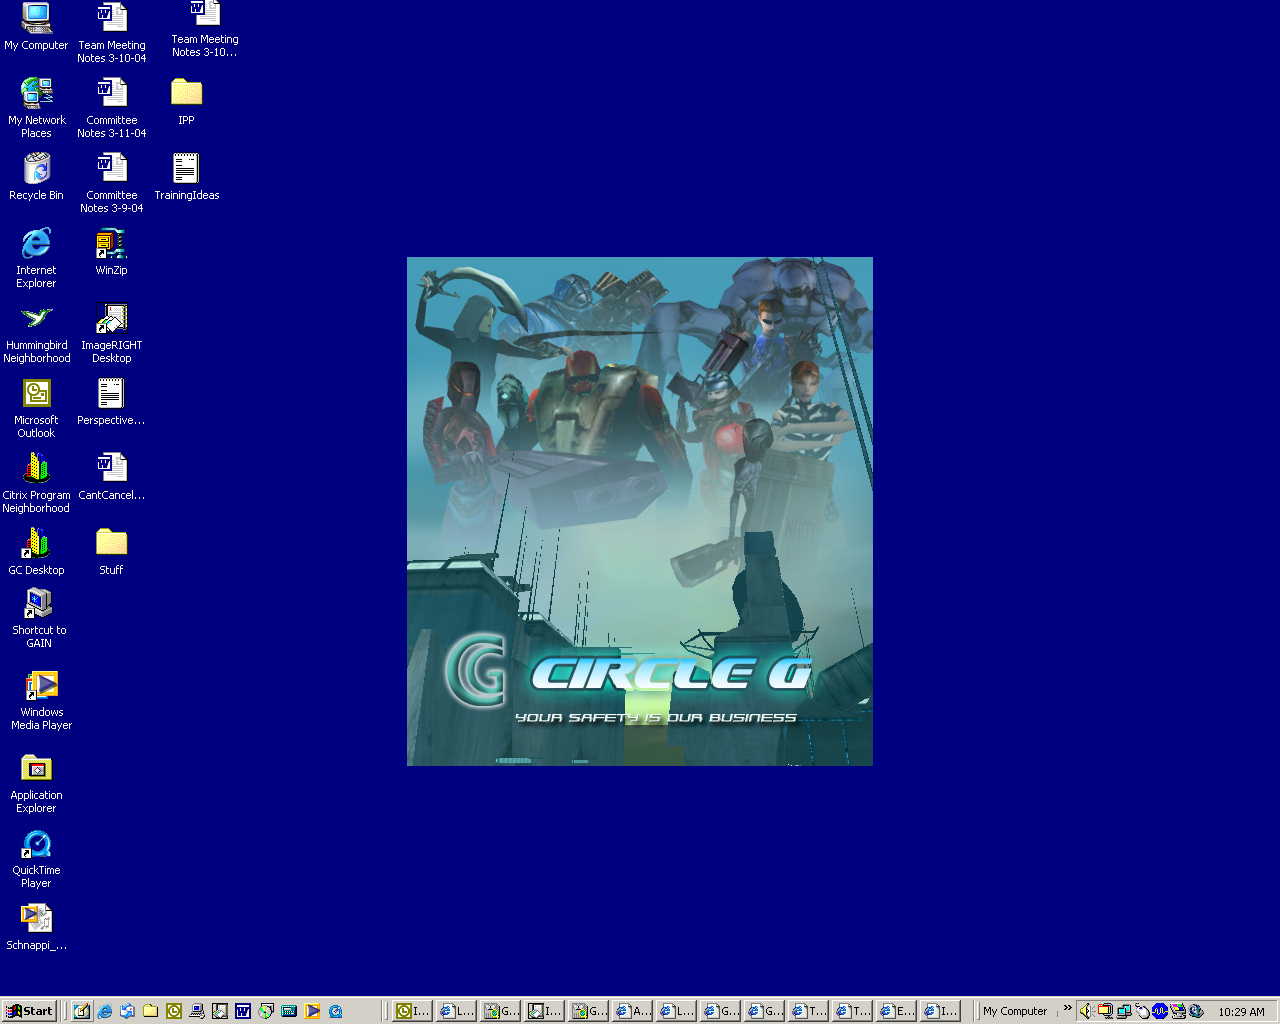Image resolution: width=1280 pixels, height=1024 pixels.
Task: Open the WinZip desktop shortcut
Action: pyautogui.click(x=111, y=246)
